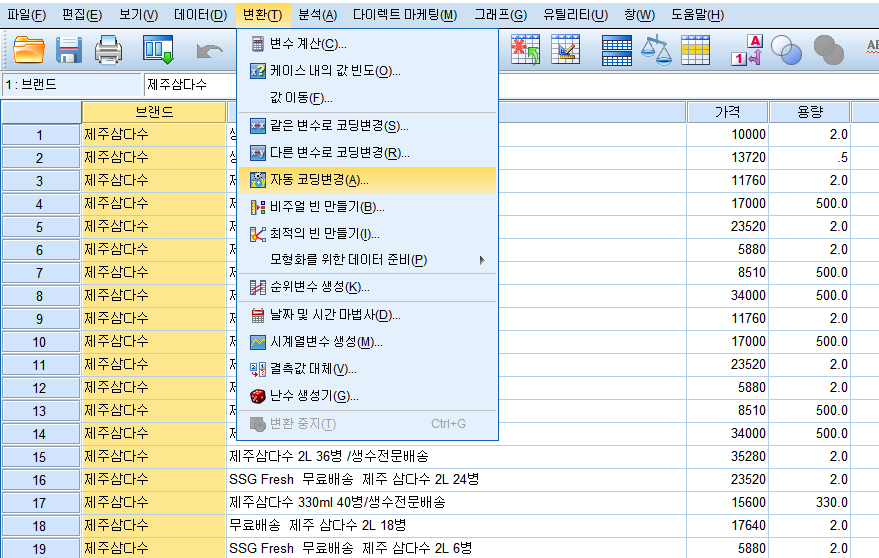This screenshot has height=558, width=879.
Task: Click cell '제주삼다수 330ml 40병/생수전문배송'
Action: (457, 502)
